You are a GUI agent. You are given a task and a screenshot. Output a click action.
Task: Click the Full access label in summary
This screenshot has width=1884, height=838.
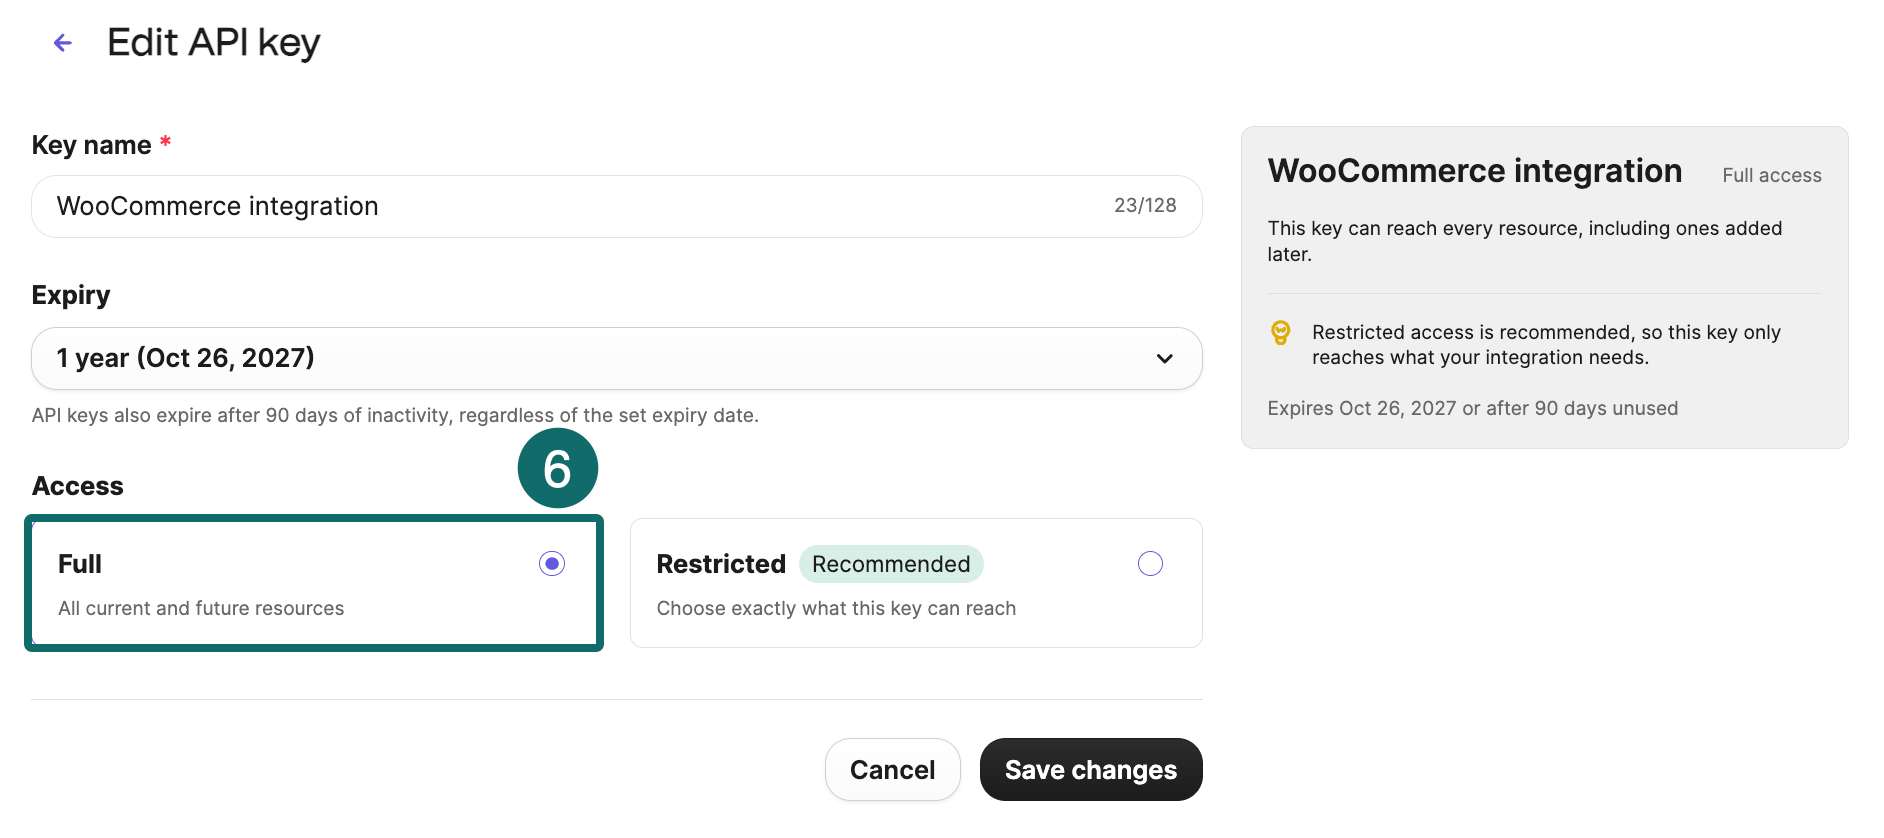coord(1772,176)
